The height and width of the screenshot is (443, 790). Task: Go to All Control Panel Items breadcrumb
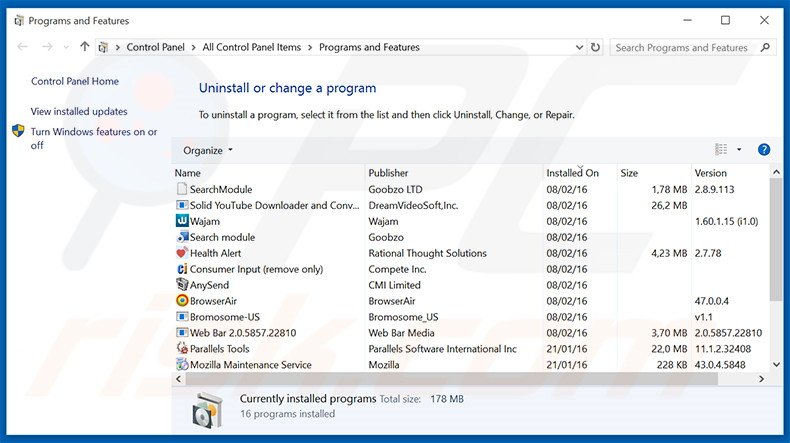click(x=251, y=47)
